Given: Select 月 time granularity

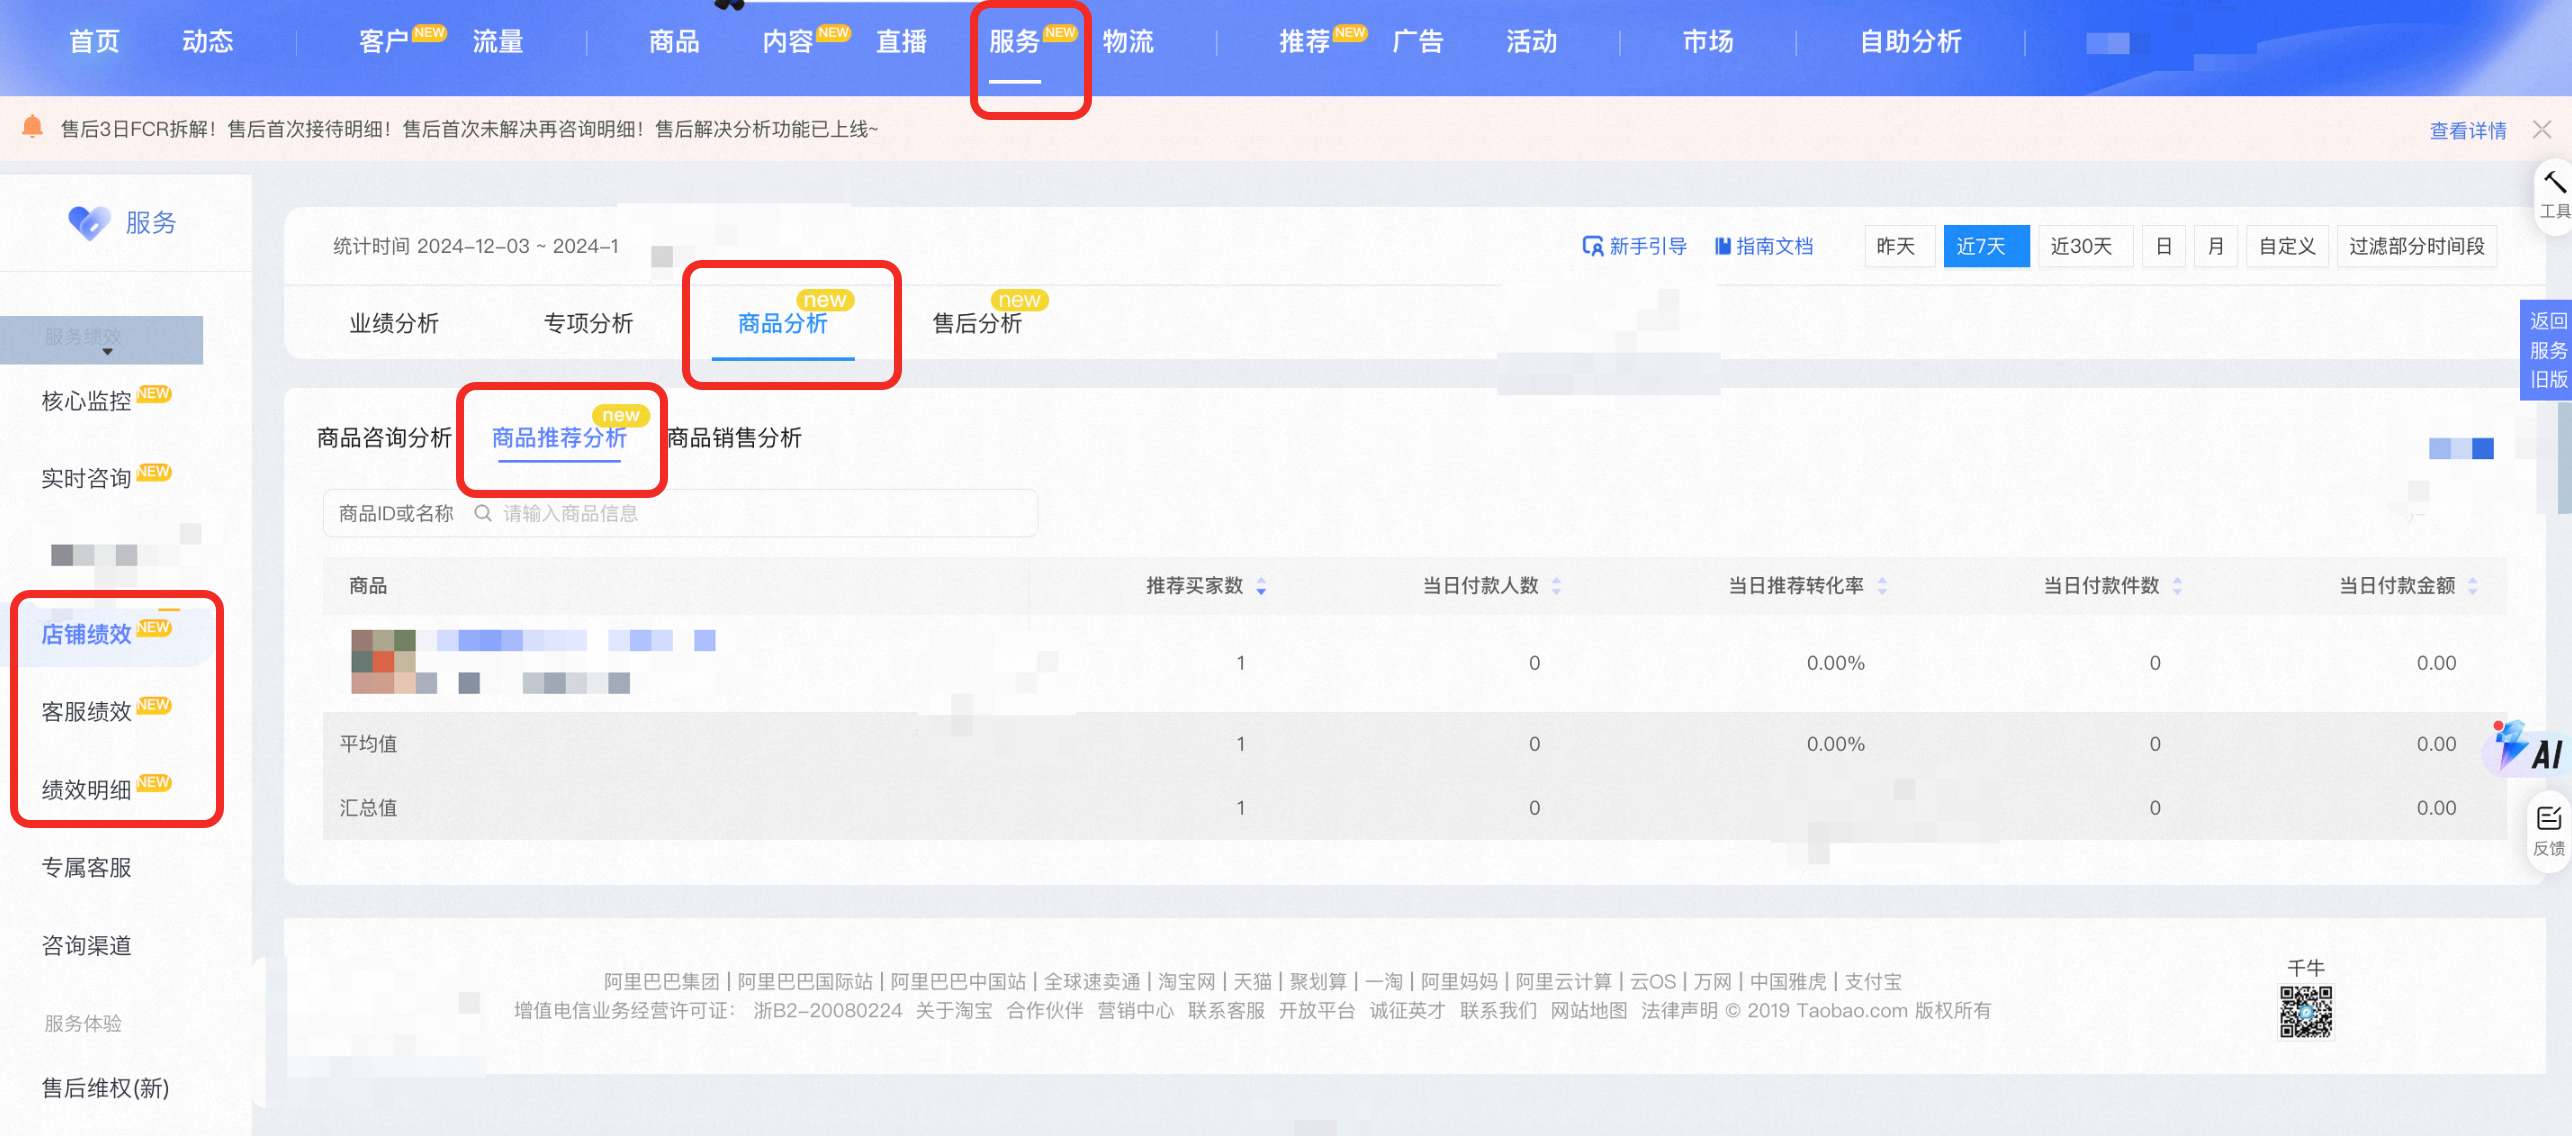Looking at the screenshot, I should 2216,246.
